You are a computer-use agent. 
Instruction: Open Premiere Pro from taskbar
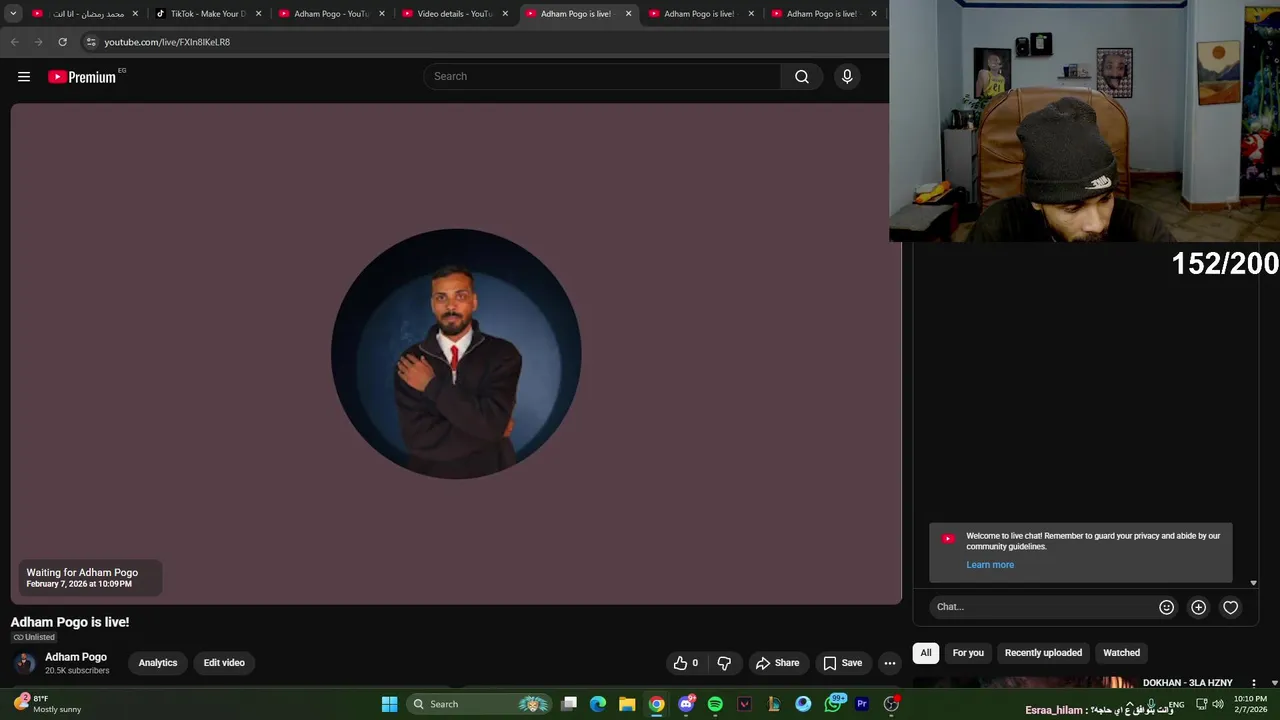(x=862, y=704)
